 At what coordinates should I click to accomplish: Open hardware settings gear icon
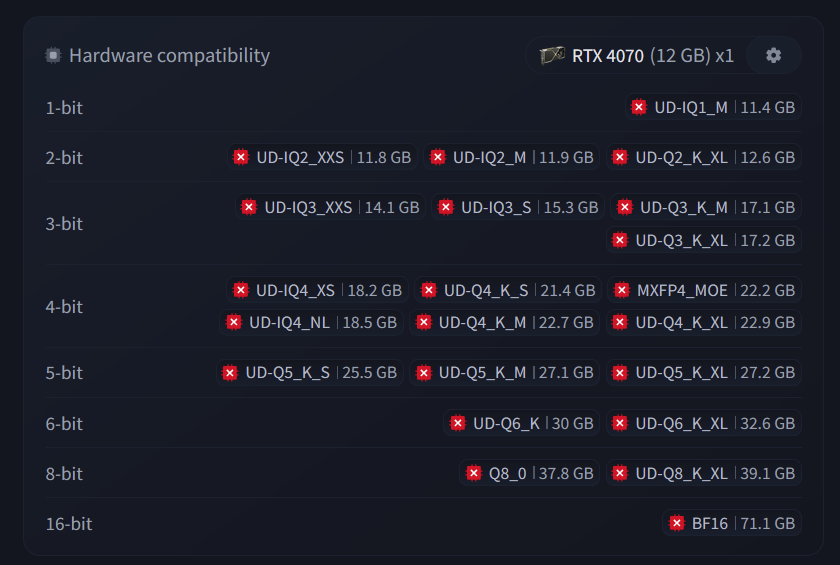tap(773, 55)
